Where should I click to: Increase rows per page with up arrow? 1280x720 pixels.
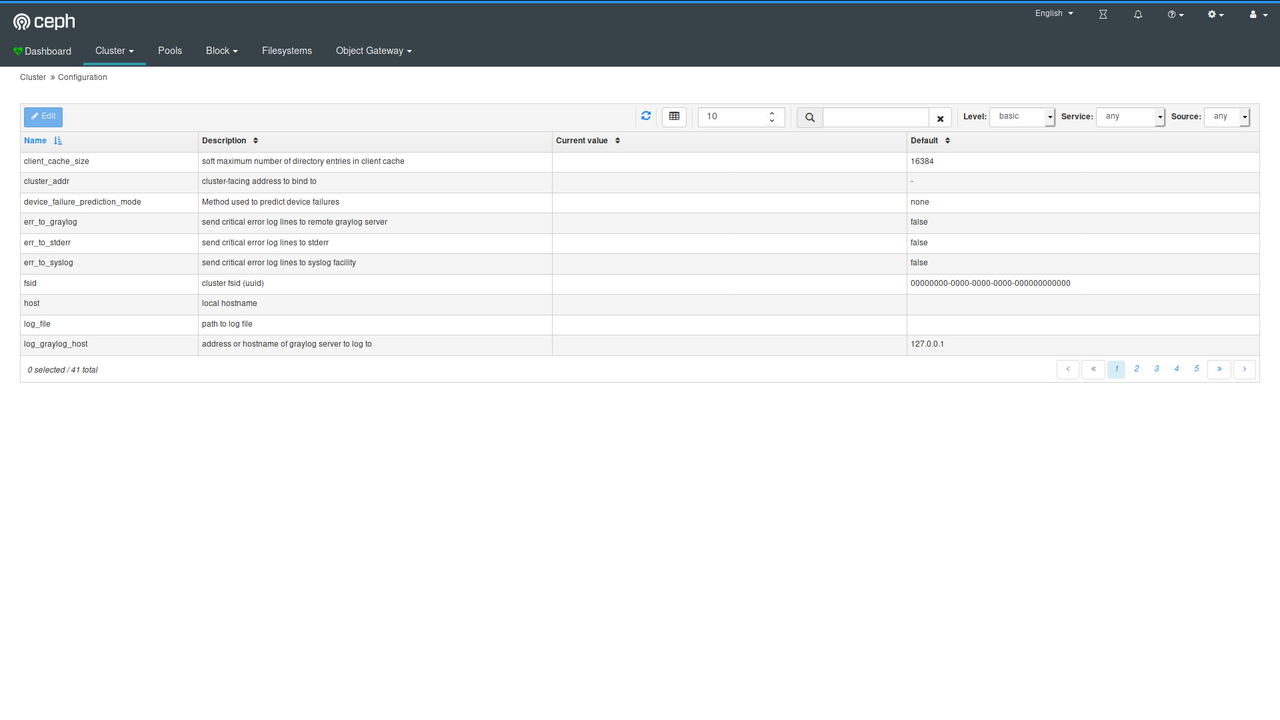(x=772, y=113)
